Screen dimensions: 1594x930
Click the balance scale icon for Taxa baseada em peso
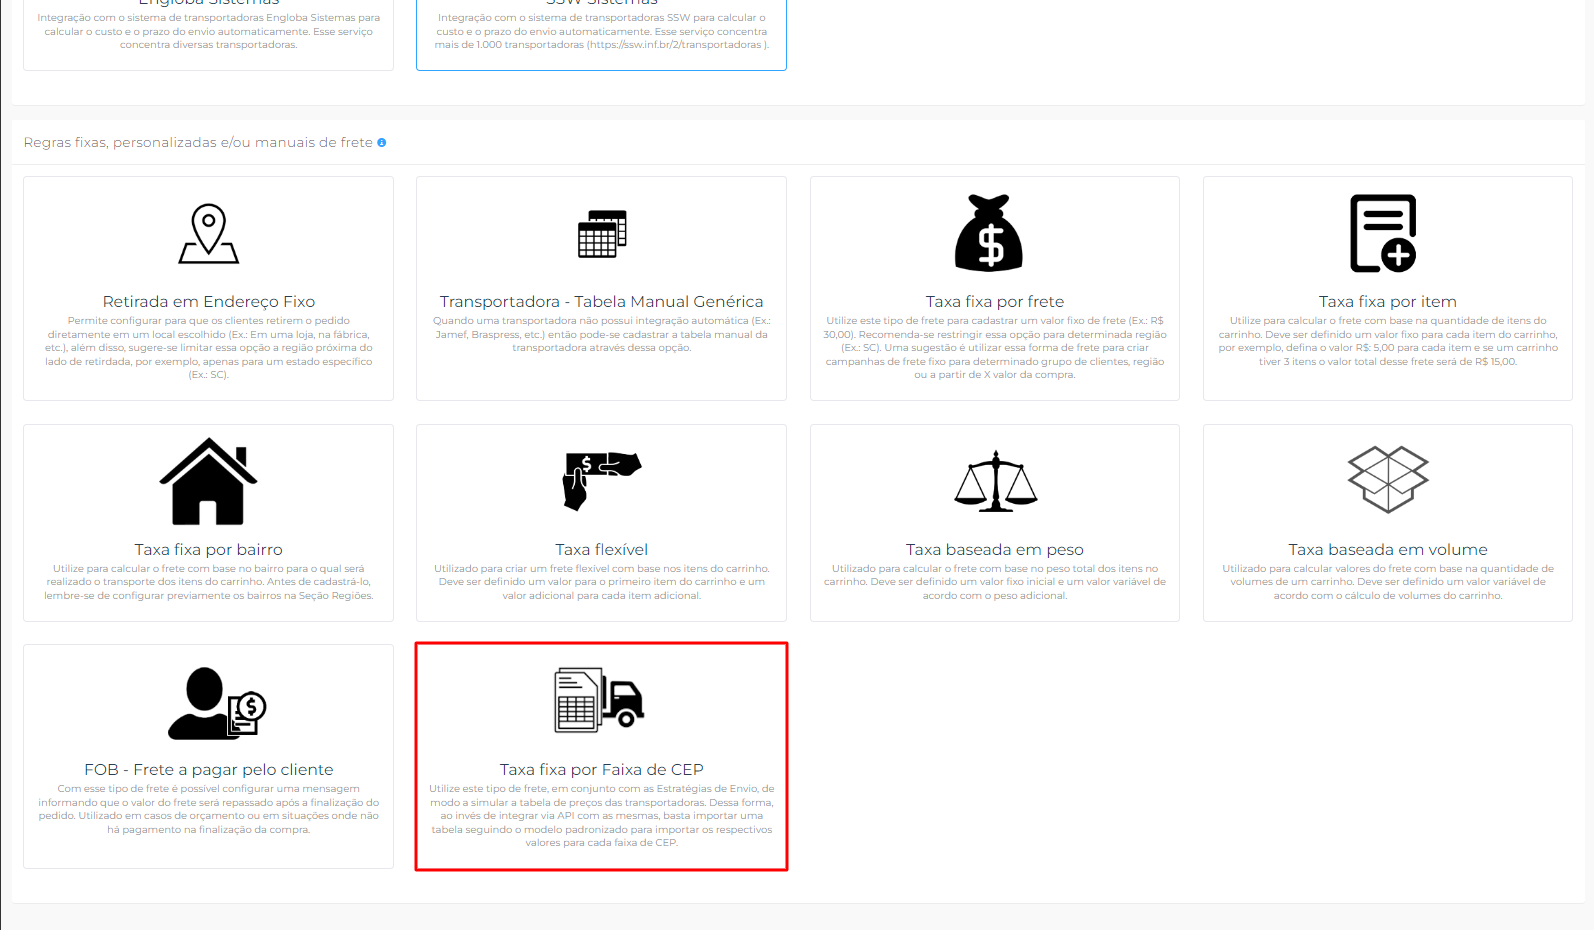click(x=995, y=481)
